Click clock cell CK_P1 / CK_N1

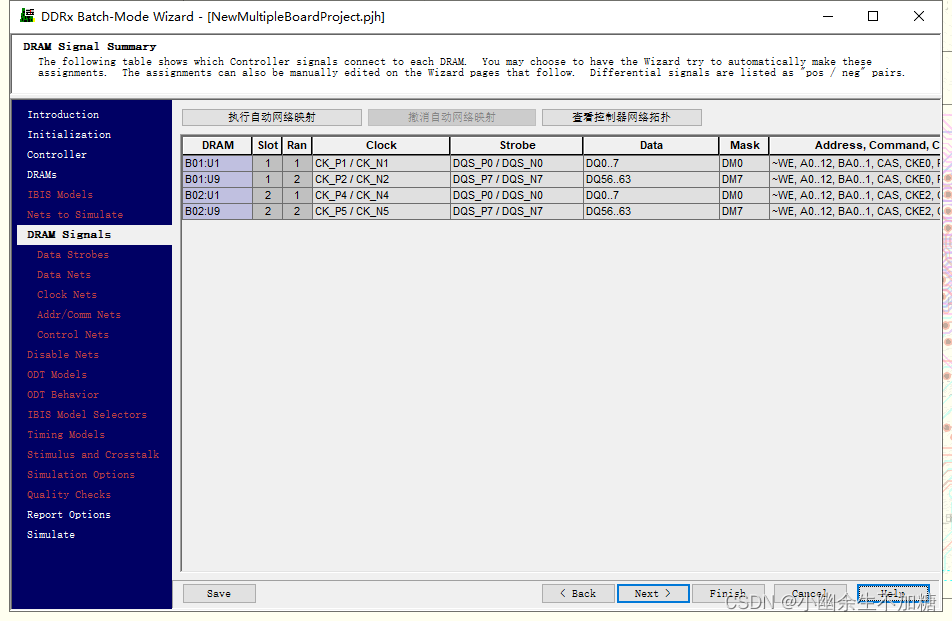381,163
